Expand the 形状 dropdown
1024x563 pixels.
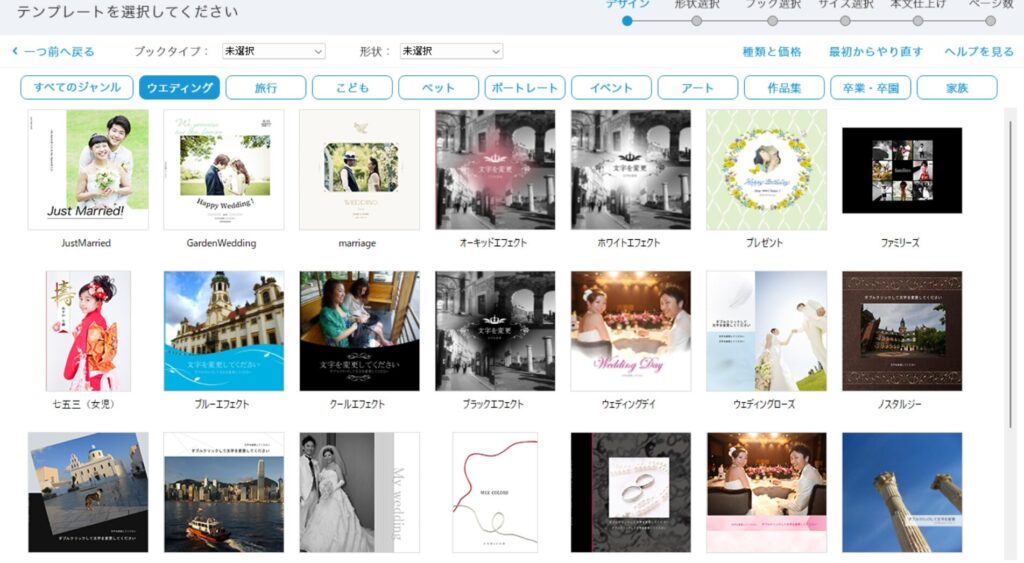click(450, 51)
